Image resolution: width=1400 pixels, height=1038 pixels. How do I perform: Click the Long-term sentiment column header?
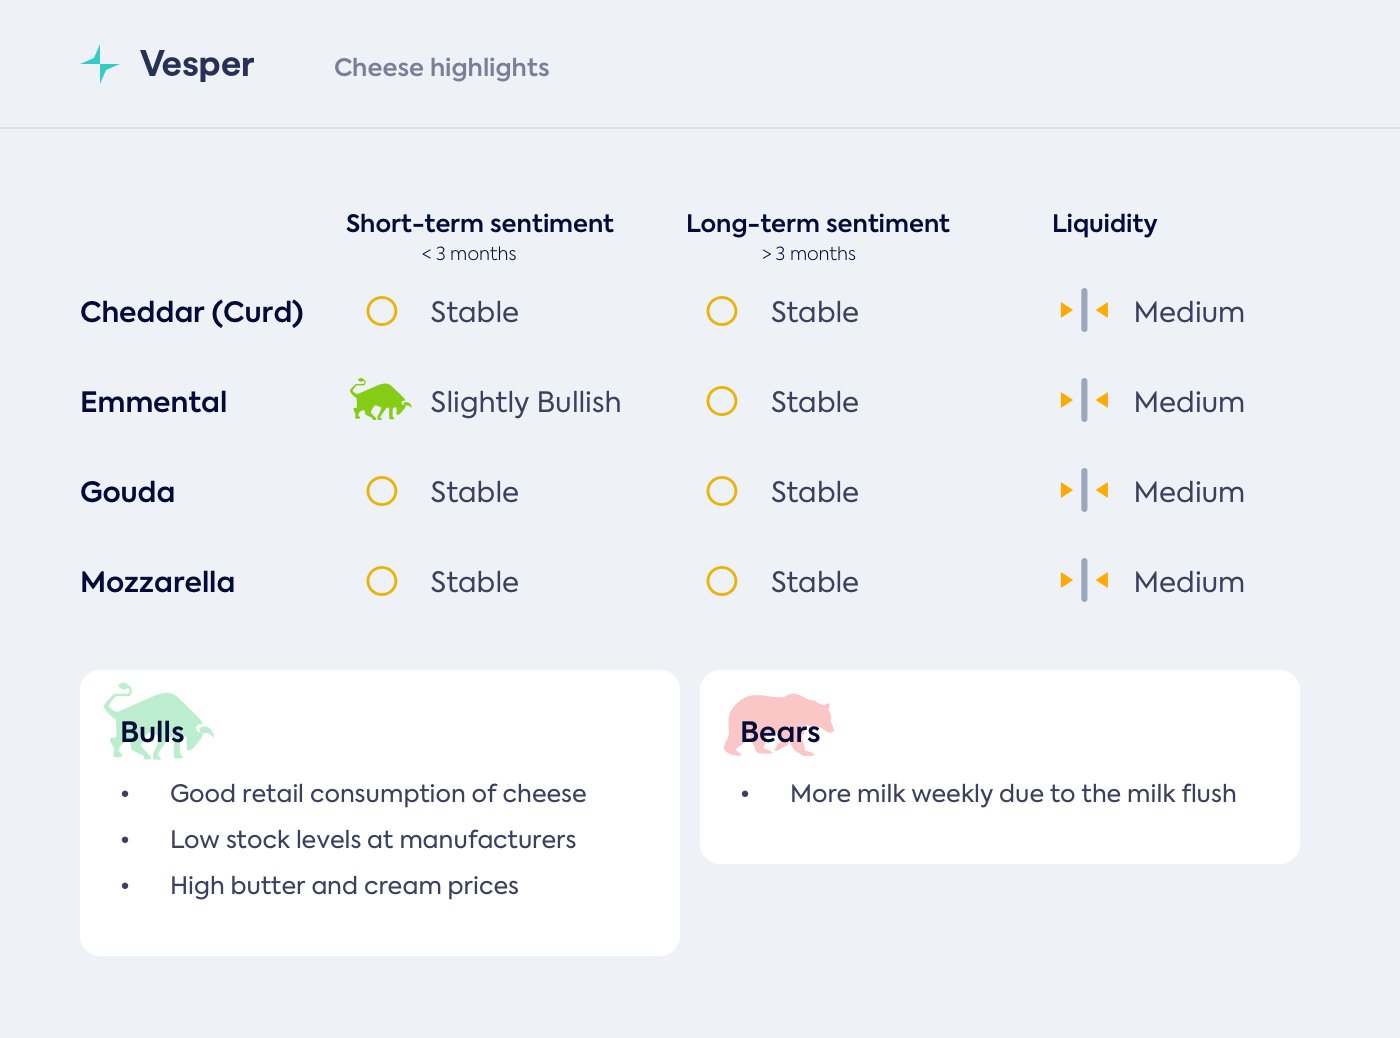point(817,224)
